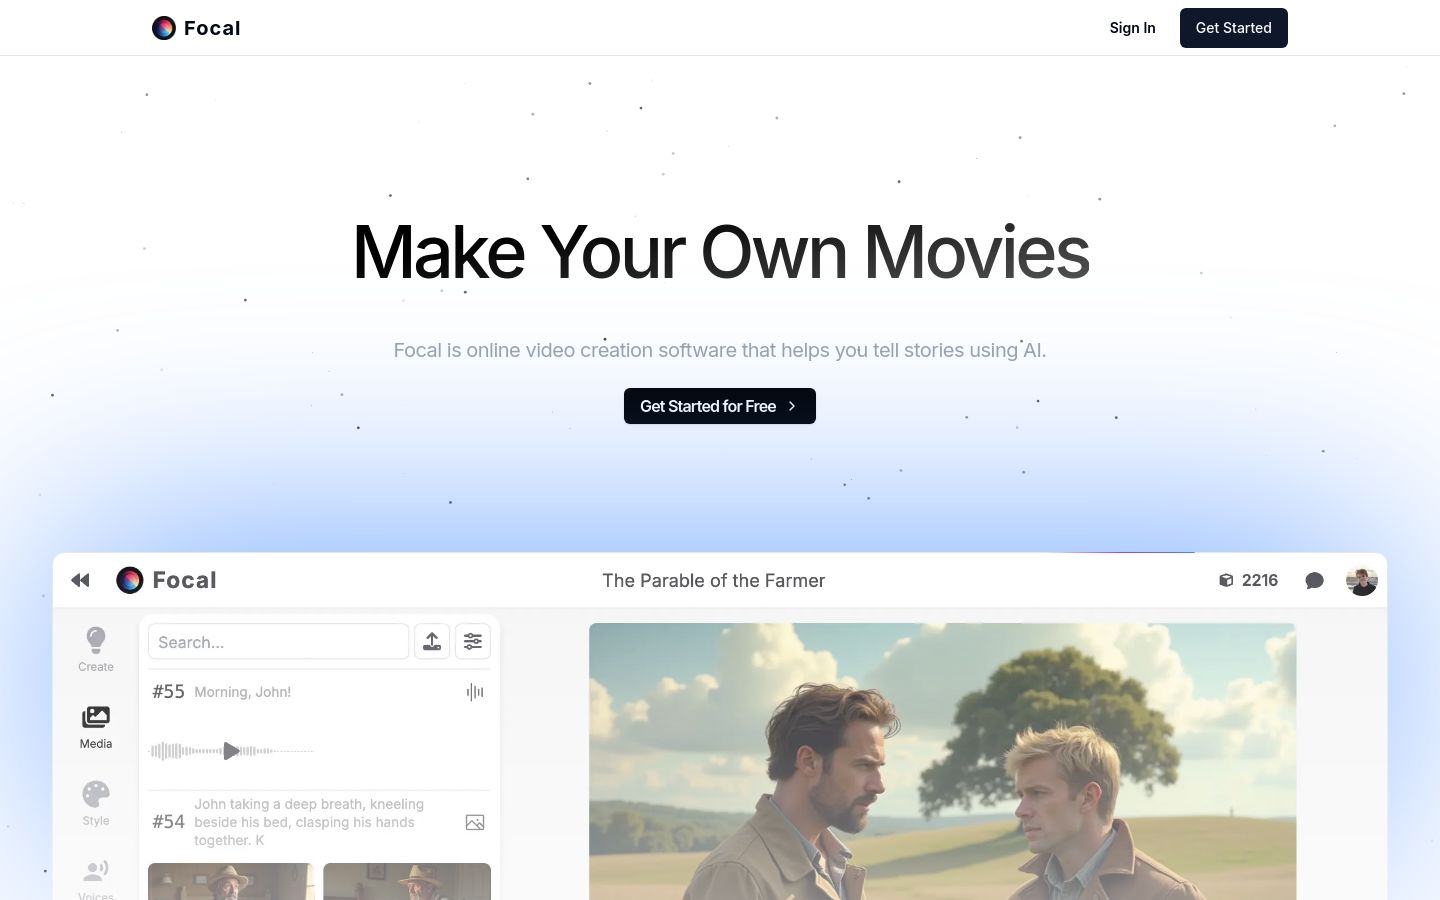Click the upload media icon button

432,642
